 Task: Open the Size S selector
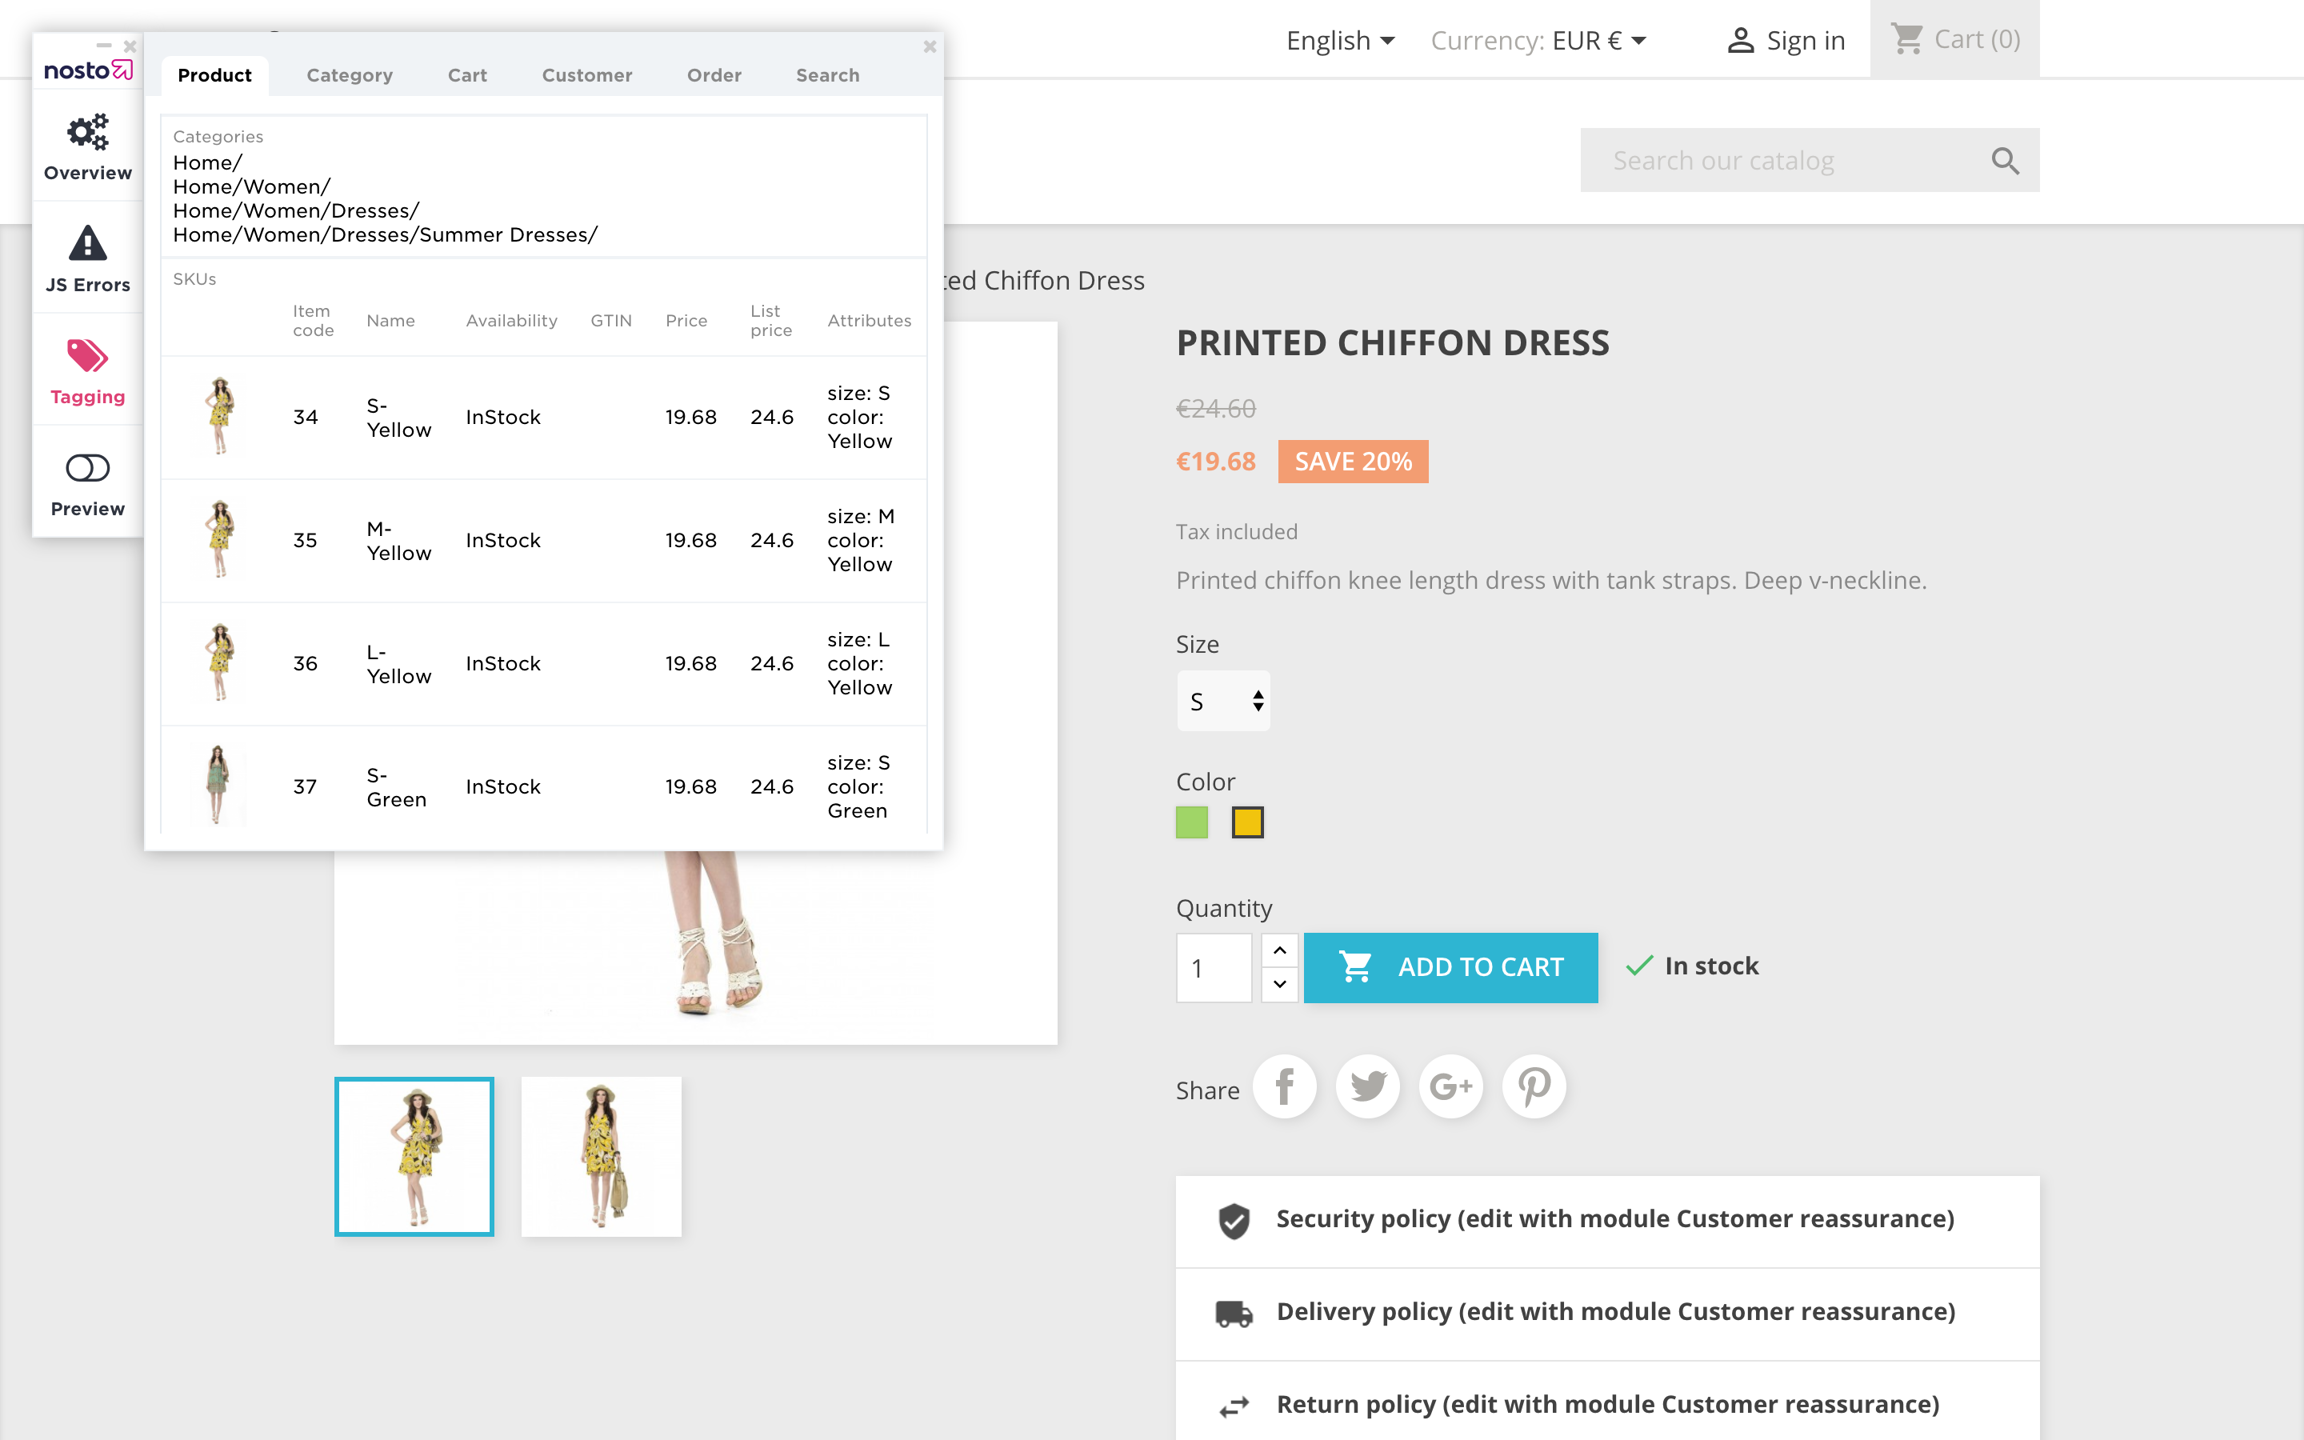pyautogui.click(x=1223, y=701)
